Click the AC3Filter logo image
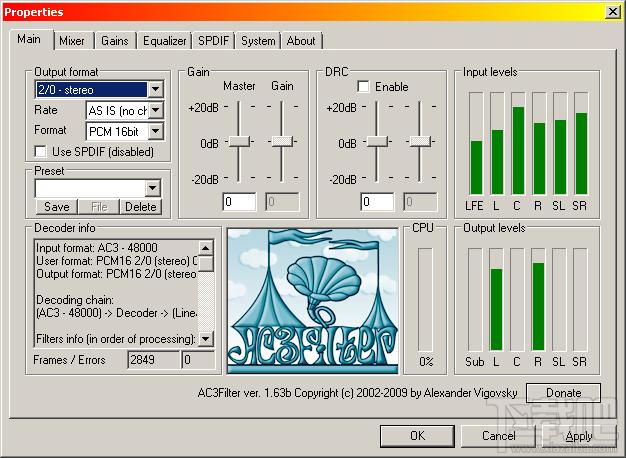 [313, 301]
